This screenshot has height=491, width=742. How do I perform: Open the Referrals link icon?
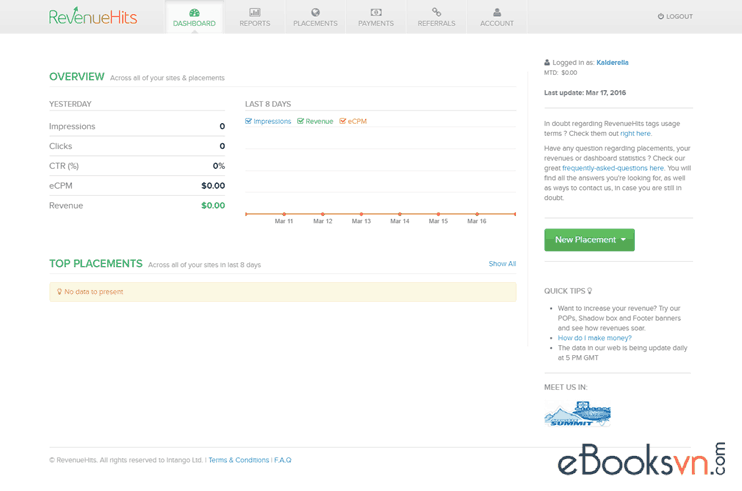(x=436, y=13)
